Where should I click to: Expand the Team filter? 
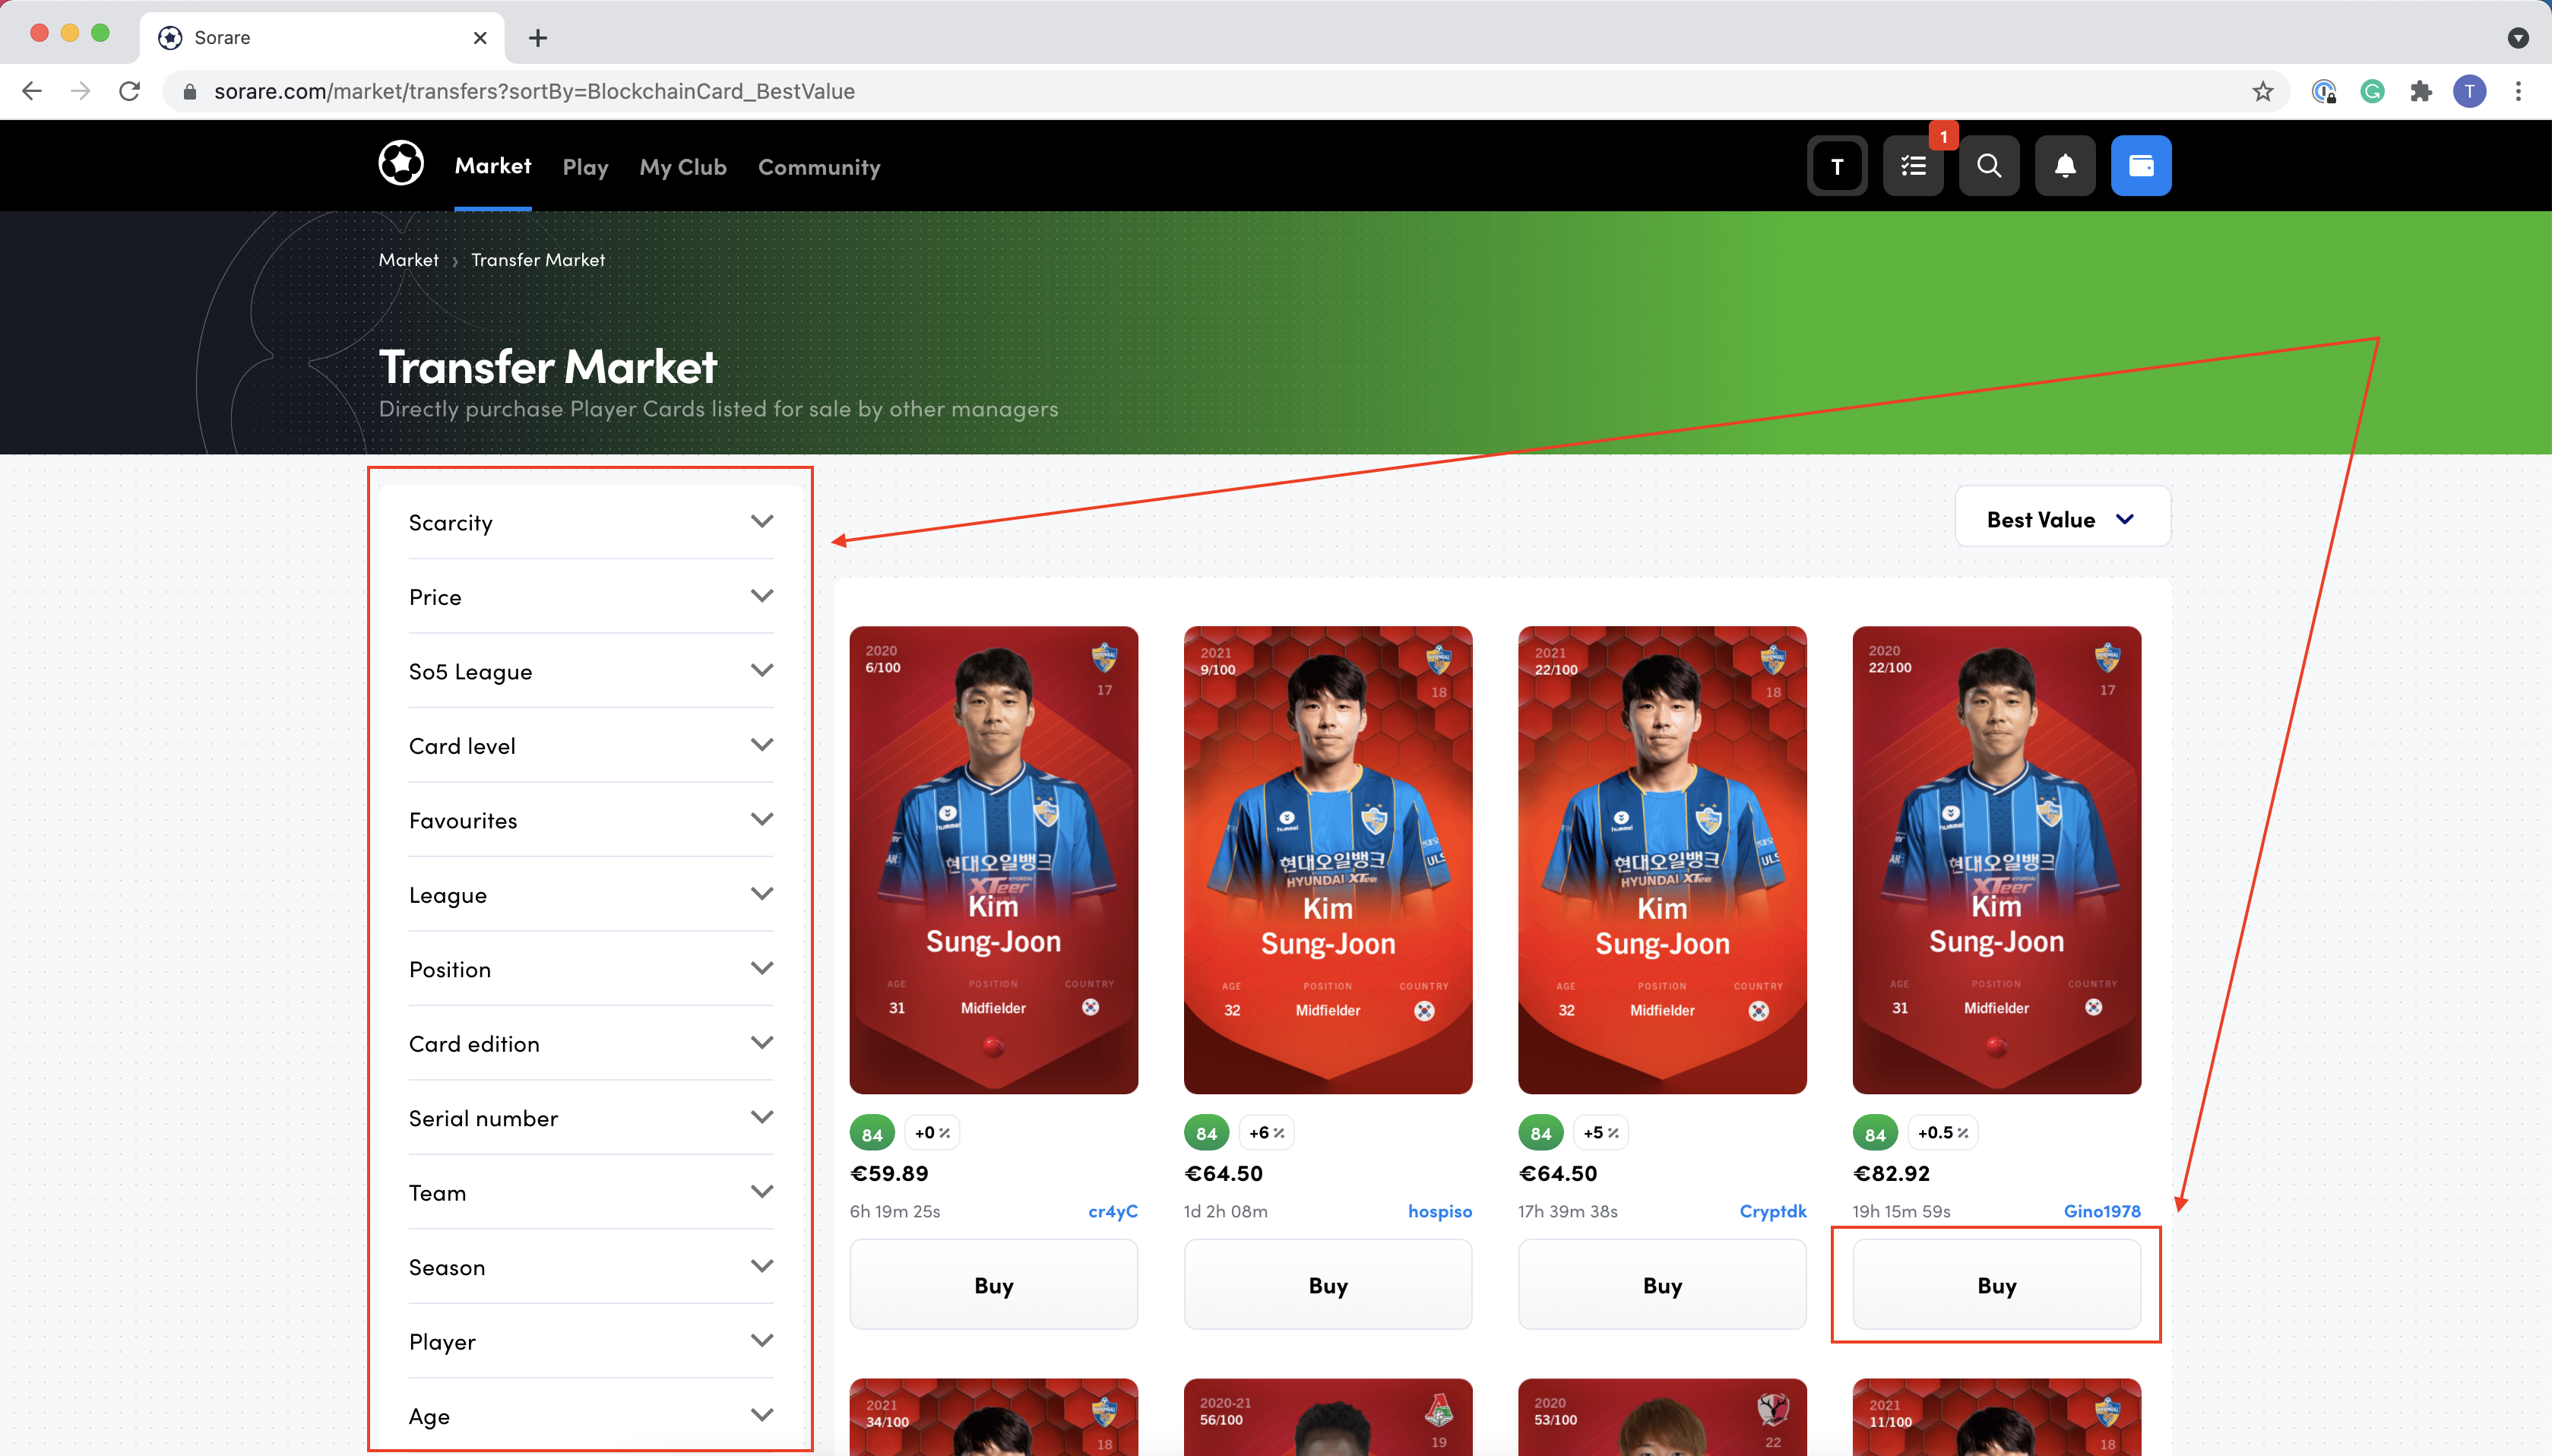pyautogui.click(x=591, y=1193)
